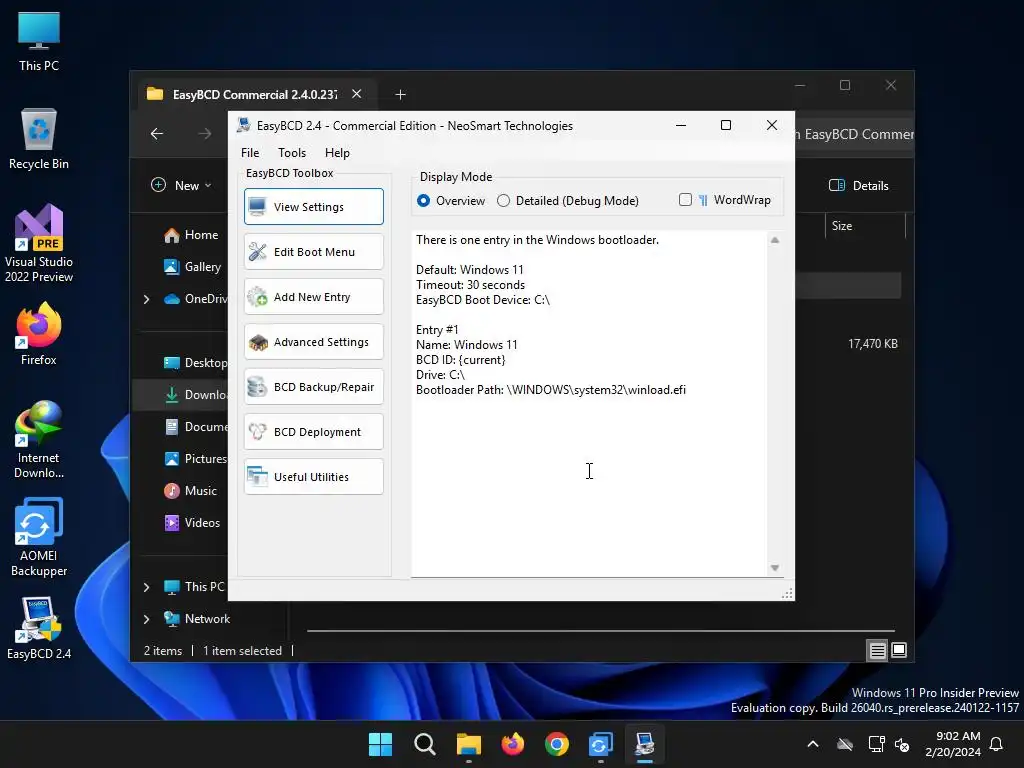
Task: Click the scroll down arrow in text pane
Action: pyautogui.click(x=775, y=568)
